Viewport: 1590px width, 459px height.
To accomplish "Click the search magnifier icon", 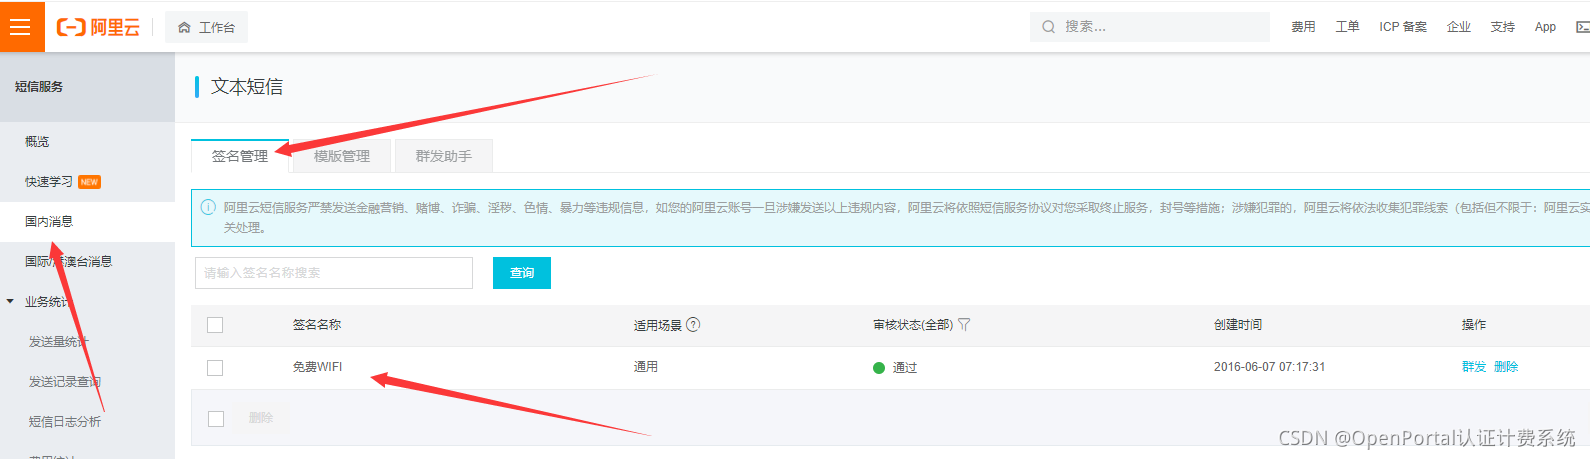I will 1048,27.
